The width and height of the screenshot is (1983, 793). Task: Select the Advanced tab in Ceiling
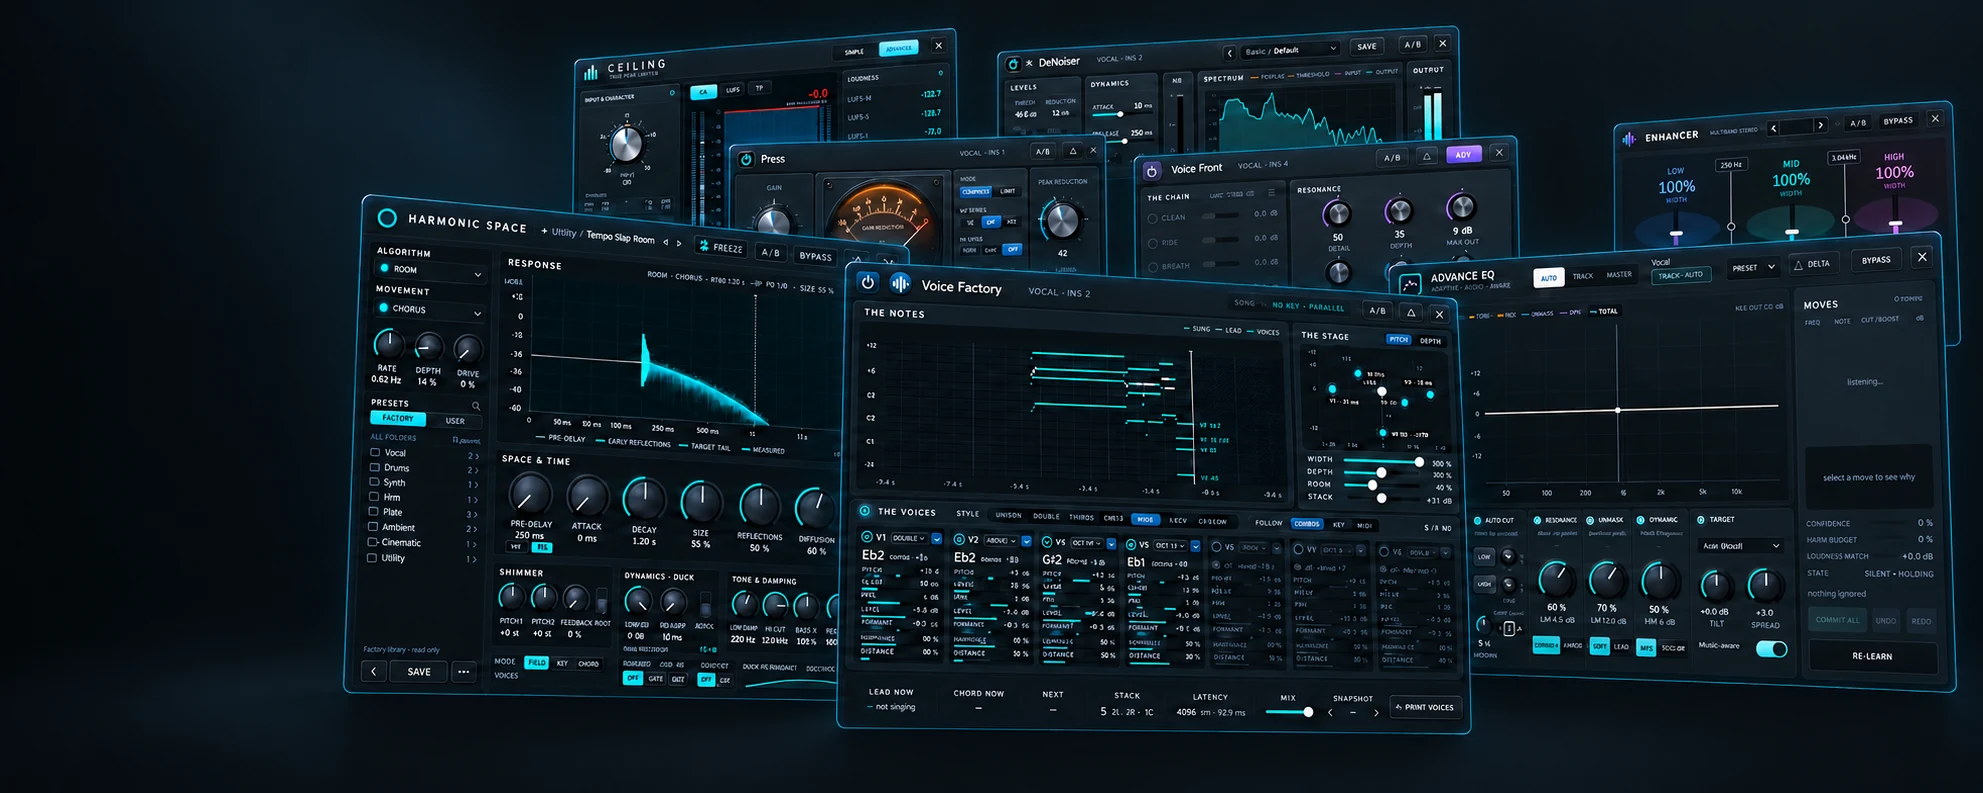click(x=898, y=49)
